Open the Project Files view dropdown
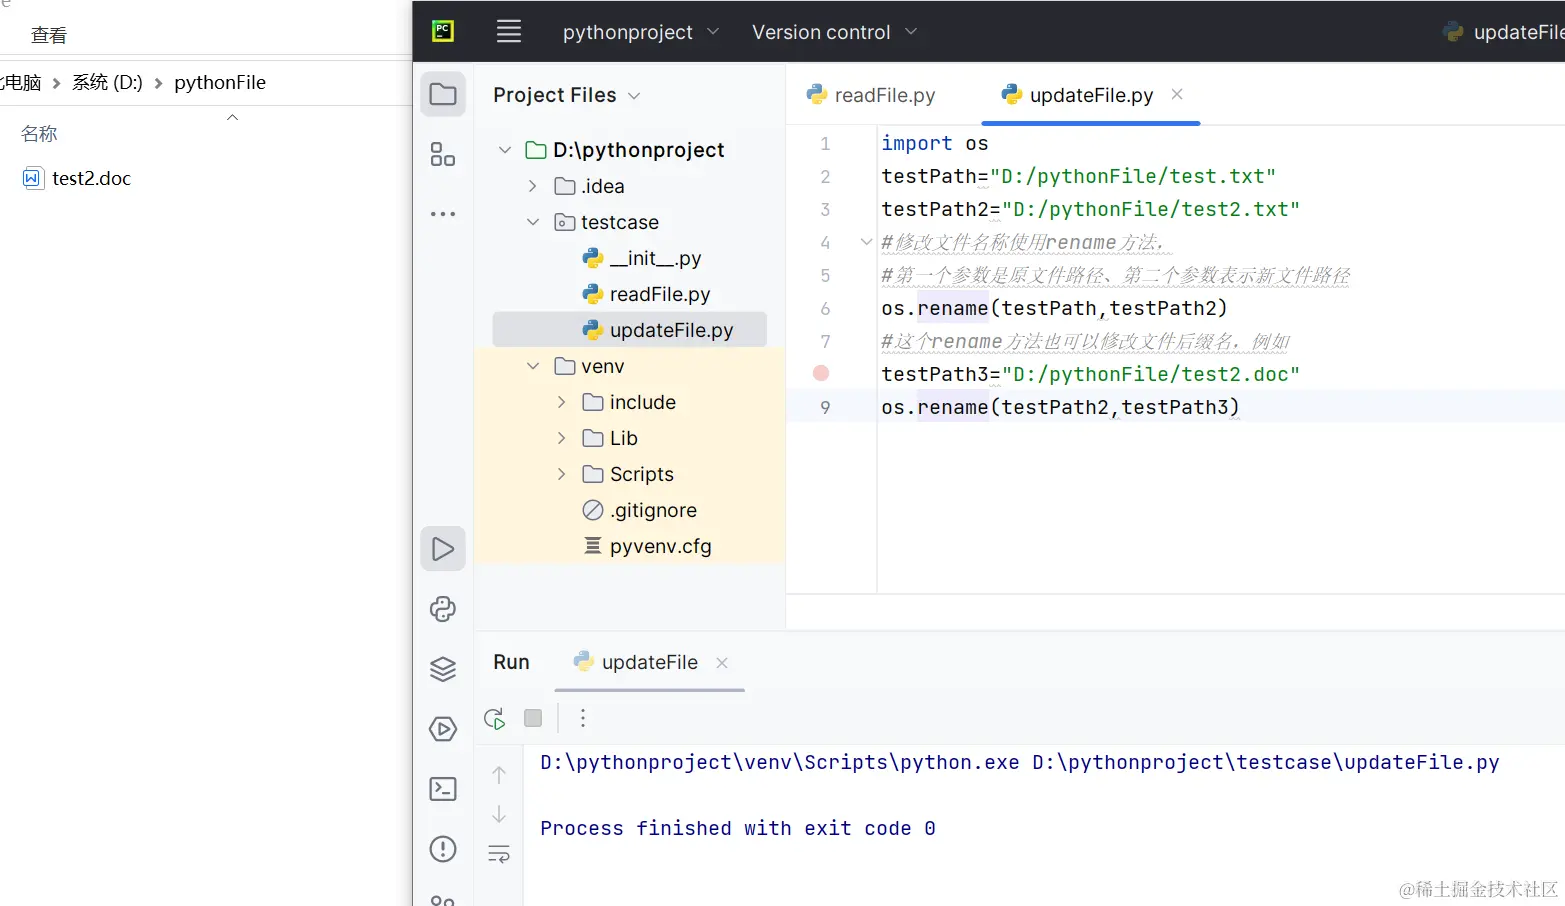1565x906 pixels. pos(567,95)
